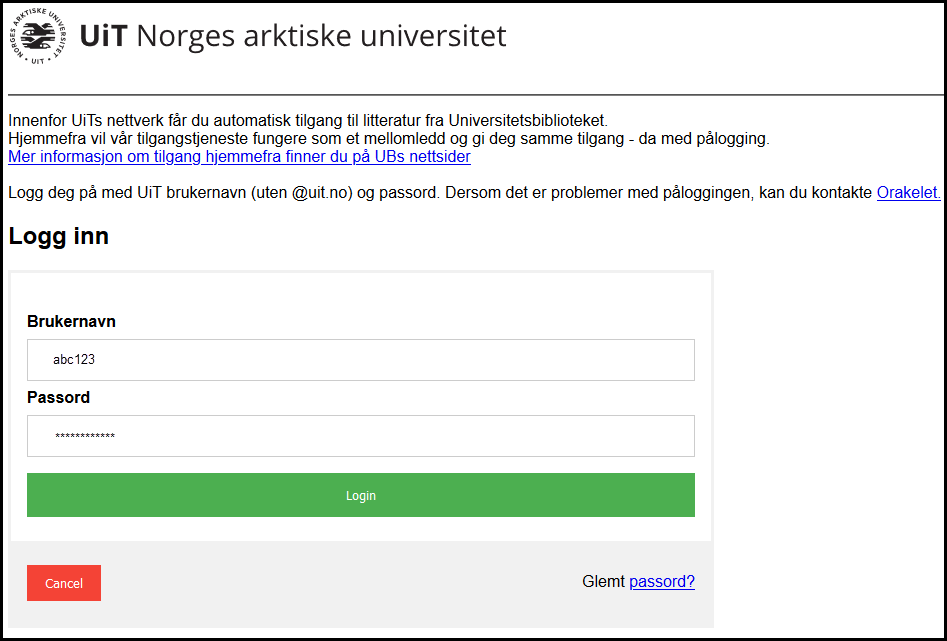The width and height of the screenshot is (947, 641).
Task: Follow the Orakelet contact link
Action: point(908,192)
